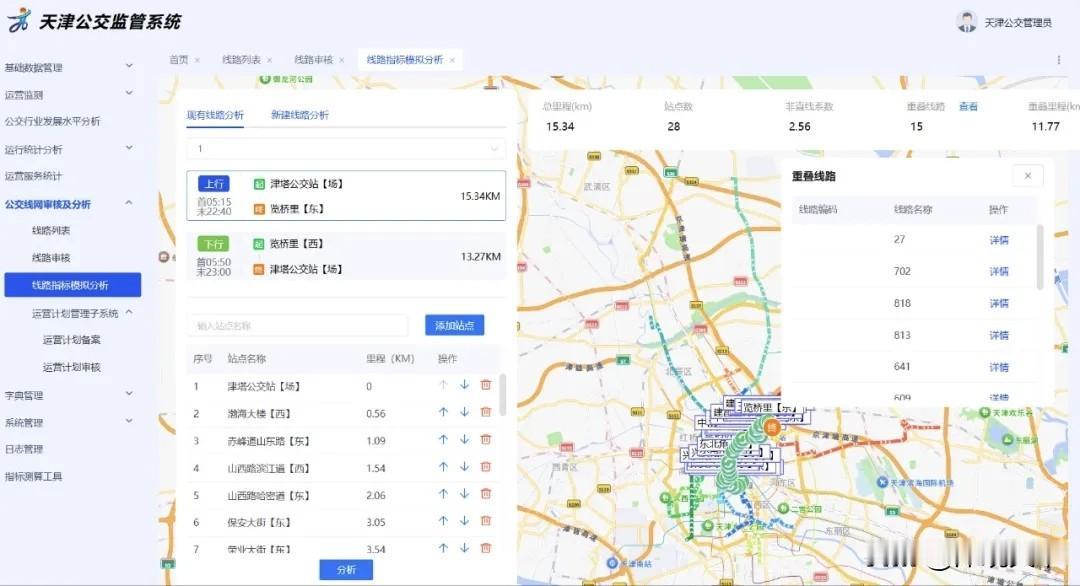This screenshot has height=586, width=1080.
Task: Expand 运行统计分析 menu
Action: 129,148
